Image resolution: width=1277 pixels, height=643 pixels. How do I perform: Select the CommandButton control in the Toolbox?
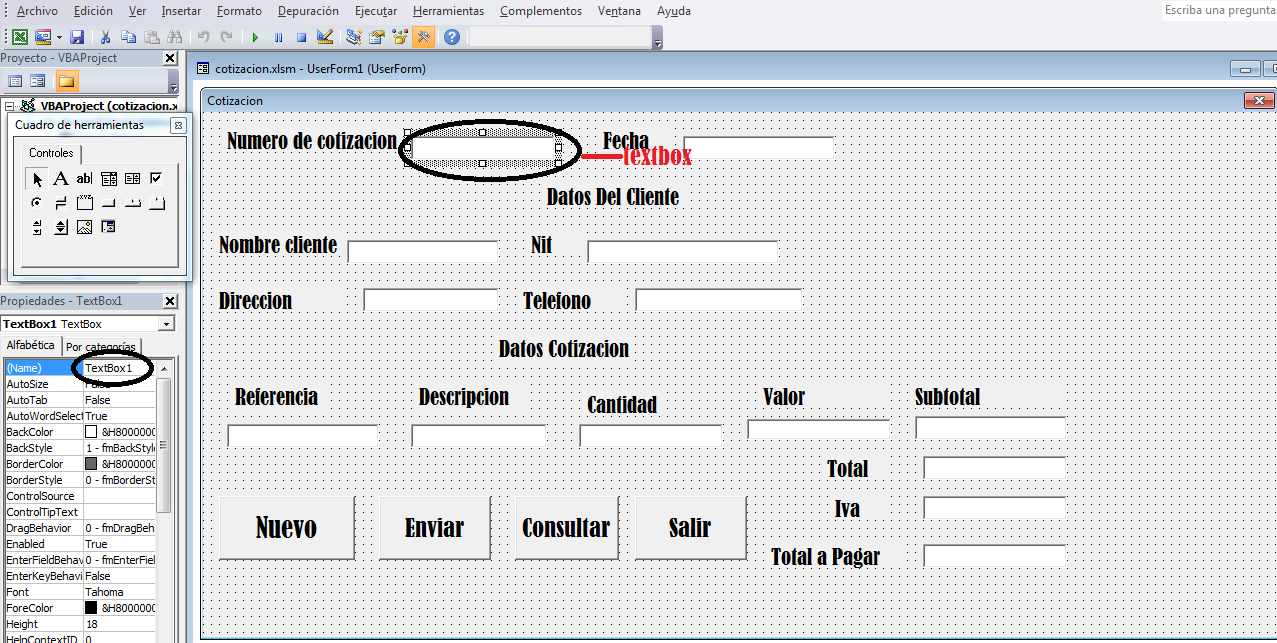coord(110,203)
